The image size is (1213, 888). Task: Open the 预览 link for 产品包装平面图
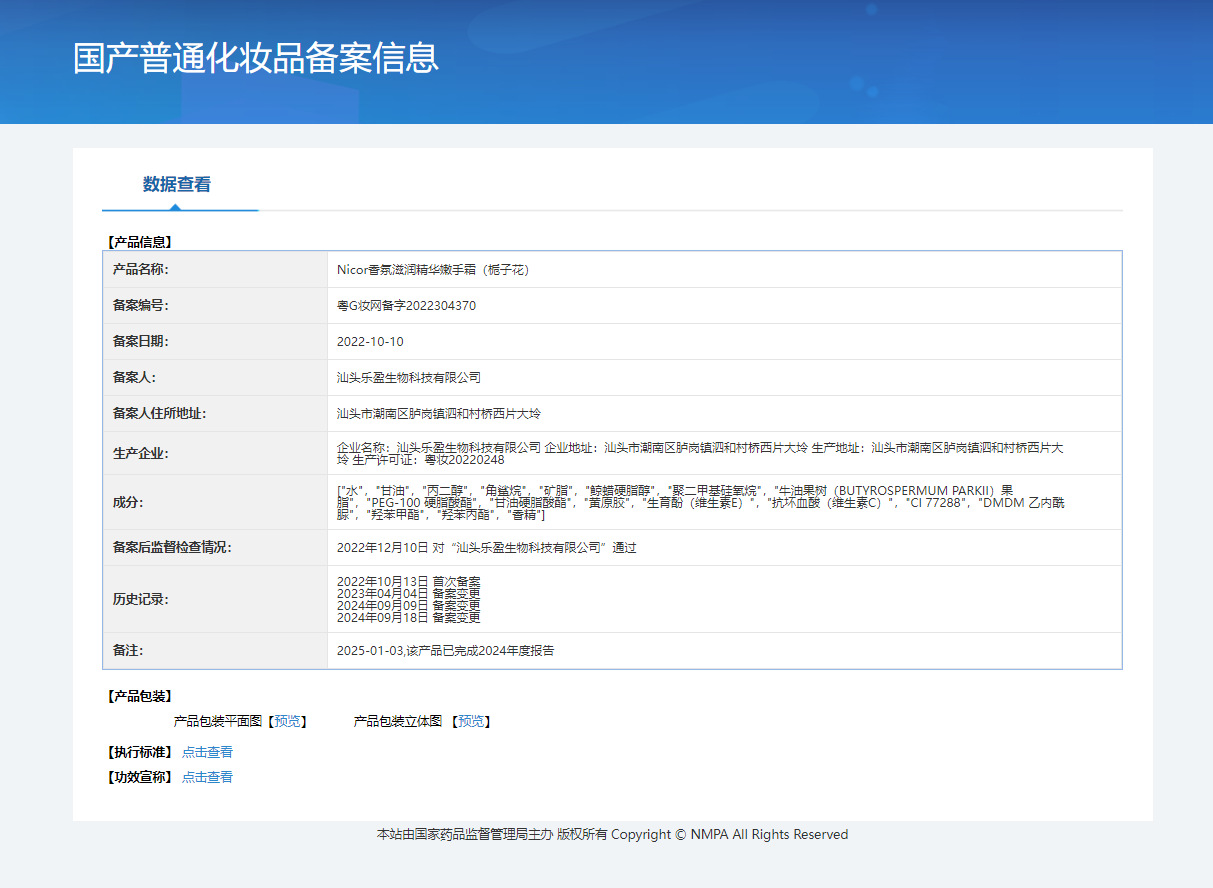[287, 721]
